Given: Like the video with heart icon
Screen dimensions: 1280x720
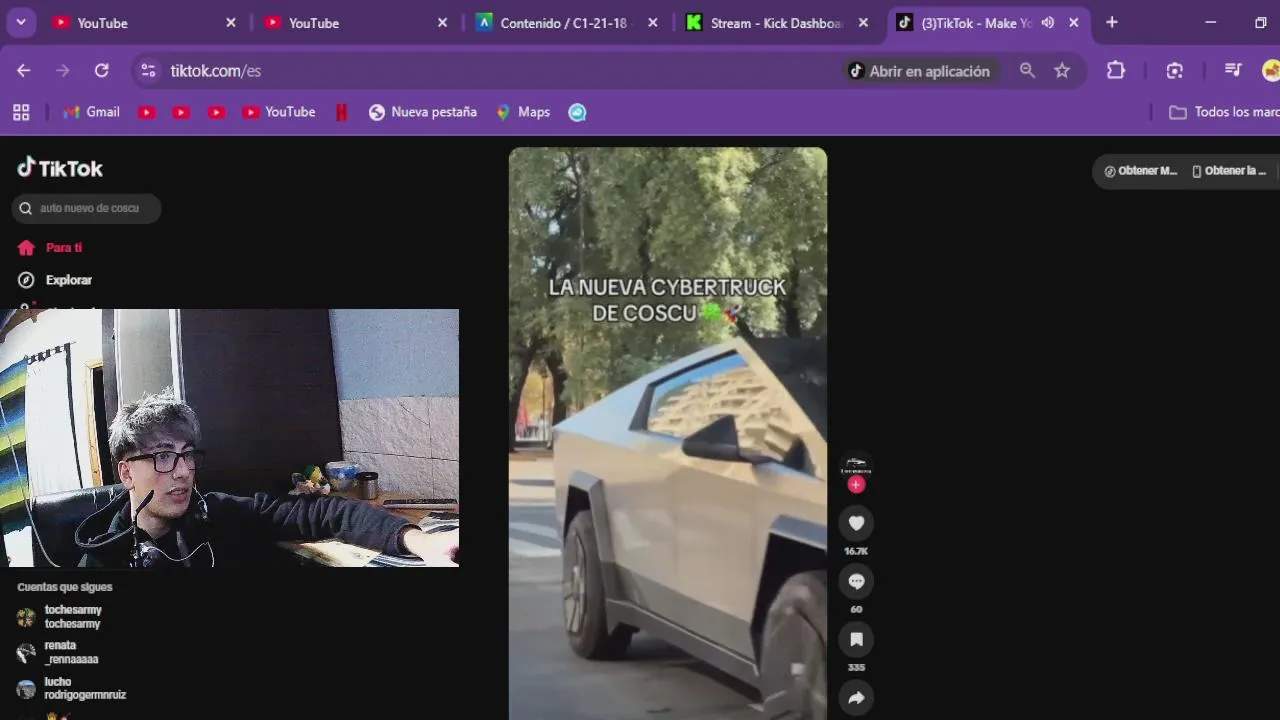Looking at the screenshot, I should click(x=856, y=523).
